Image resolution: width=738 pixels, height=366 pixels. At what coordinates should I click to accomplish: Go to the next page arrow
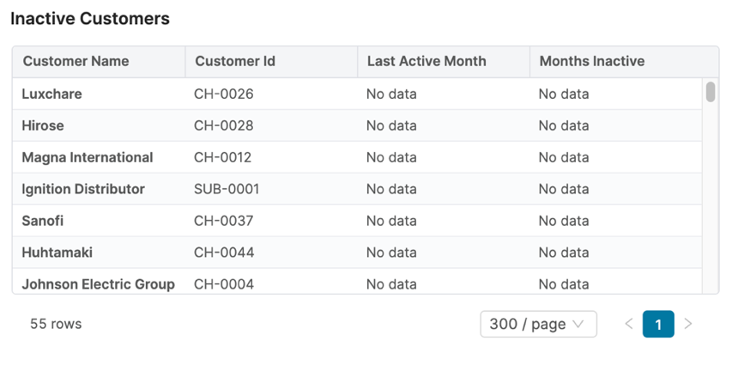coord(688,324)
